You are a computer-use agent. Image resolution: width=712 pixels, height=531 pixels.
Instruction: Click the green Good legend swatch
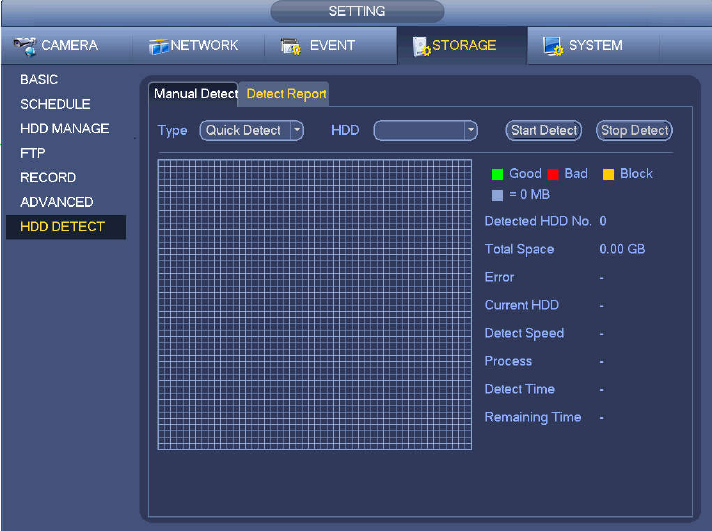pyautogui.click(x=497, y=174)
